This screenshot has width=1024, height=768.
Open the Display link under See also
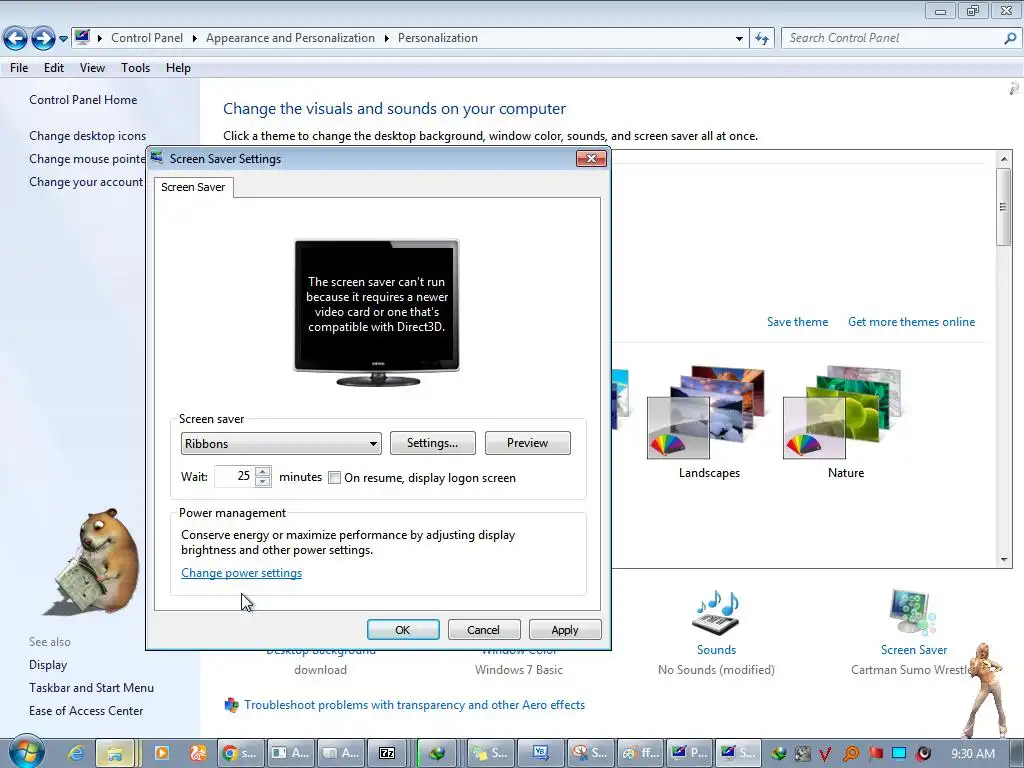tap(48, 665)
